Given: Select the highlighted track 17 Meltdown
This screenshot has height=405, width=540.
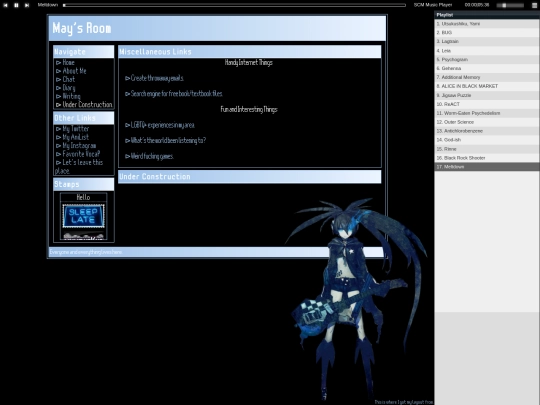Looking at the screenshot, I should 487,167.
